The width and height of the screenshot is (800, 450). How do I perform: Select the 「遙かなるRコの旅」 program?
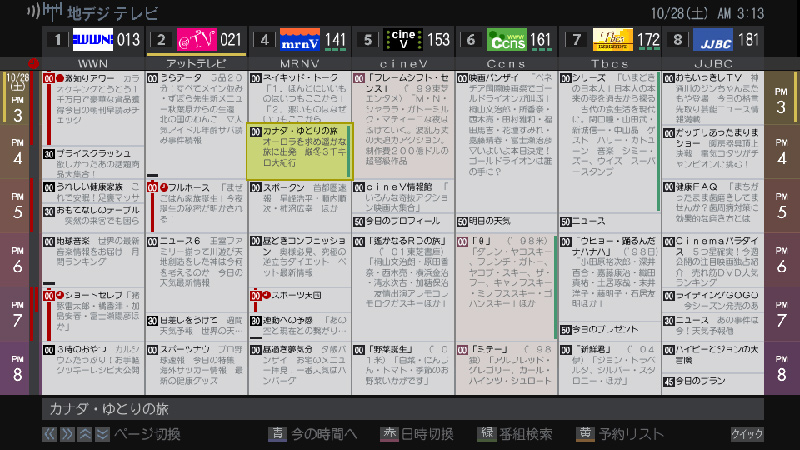[x=403, y=287]
